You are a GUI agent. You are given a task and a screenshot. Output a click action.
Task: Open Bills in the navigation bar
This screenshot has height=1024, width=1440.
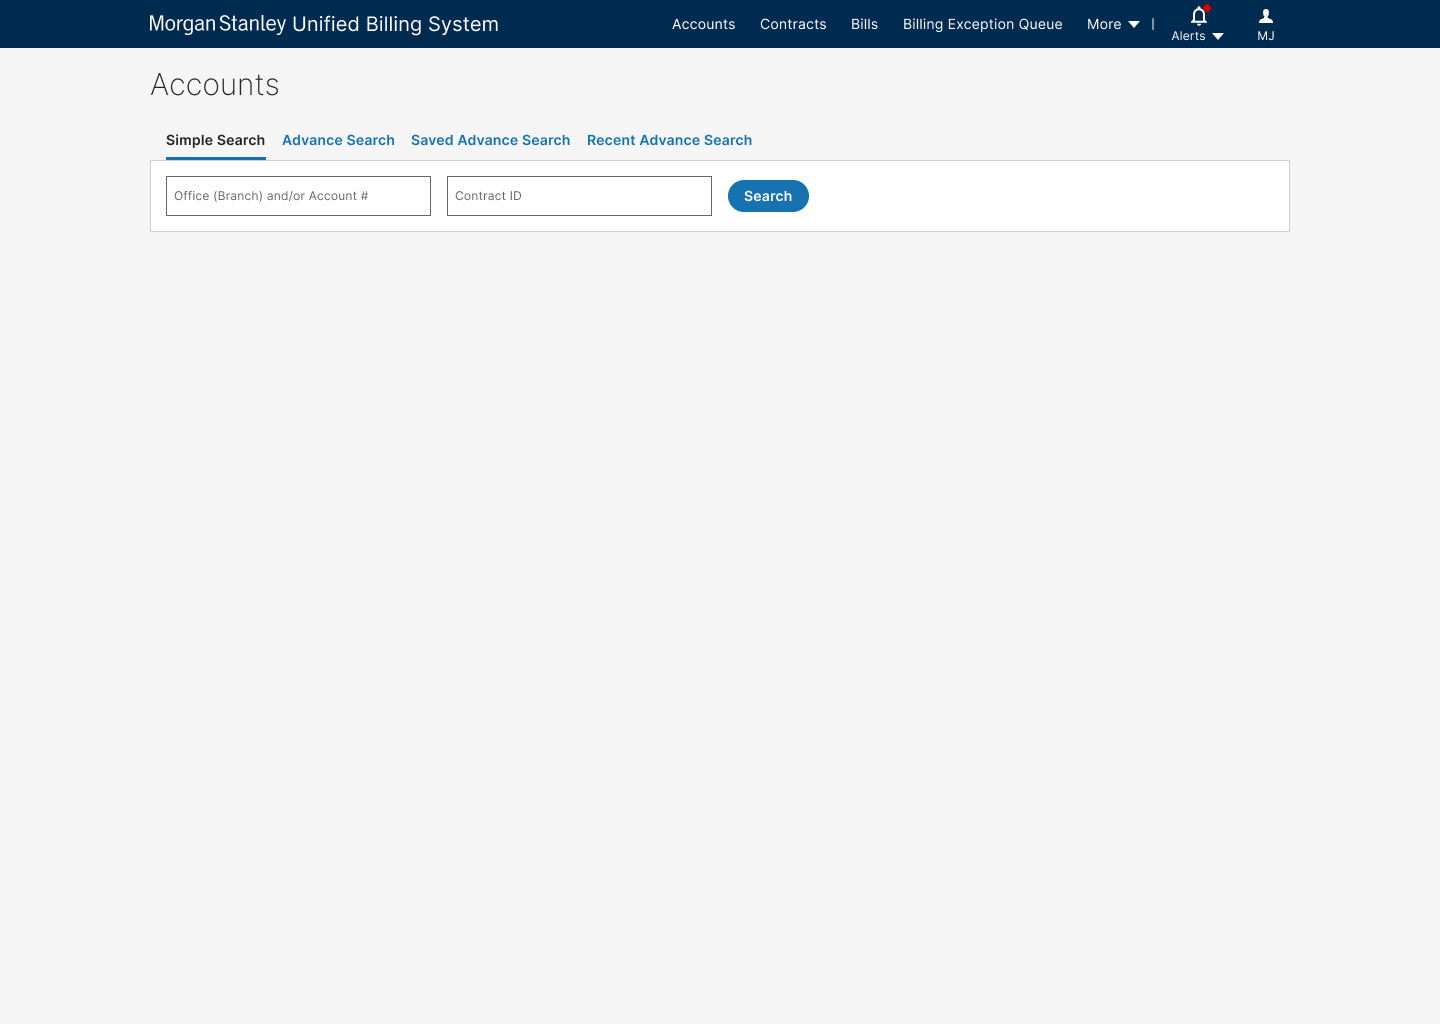tap(864, 24)
